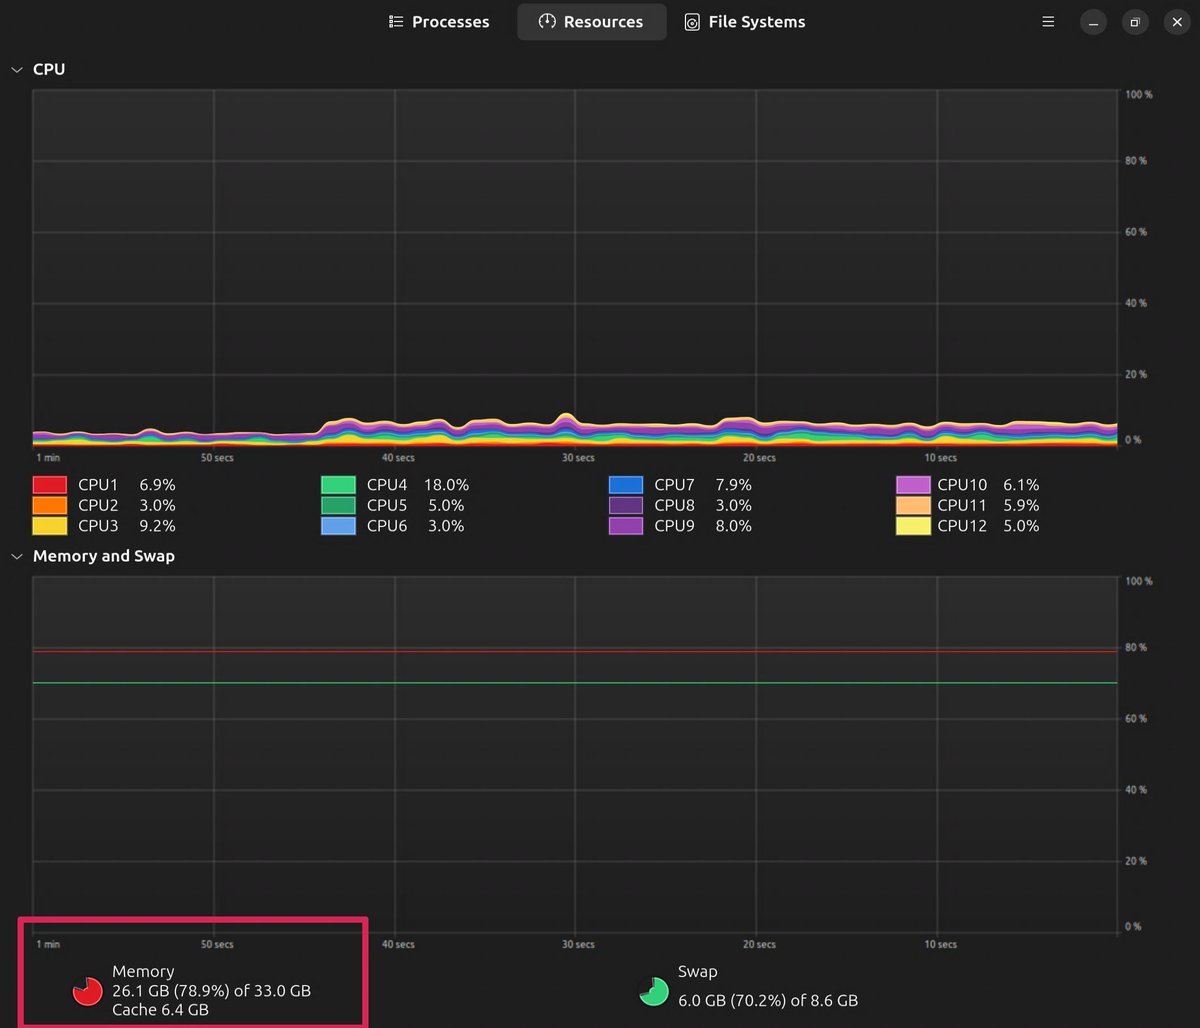Collapse the Memory and Swap section
1200x1028 pixels.
coord(16,556)
